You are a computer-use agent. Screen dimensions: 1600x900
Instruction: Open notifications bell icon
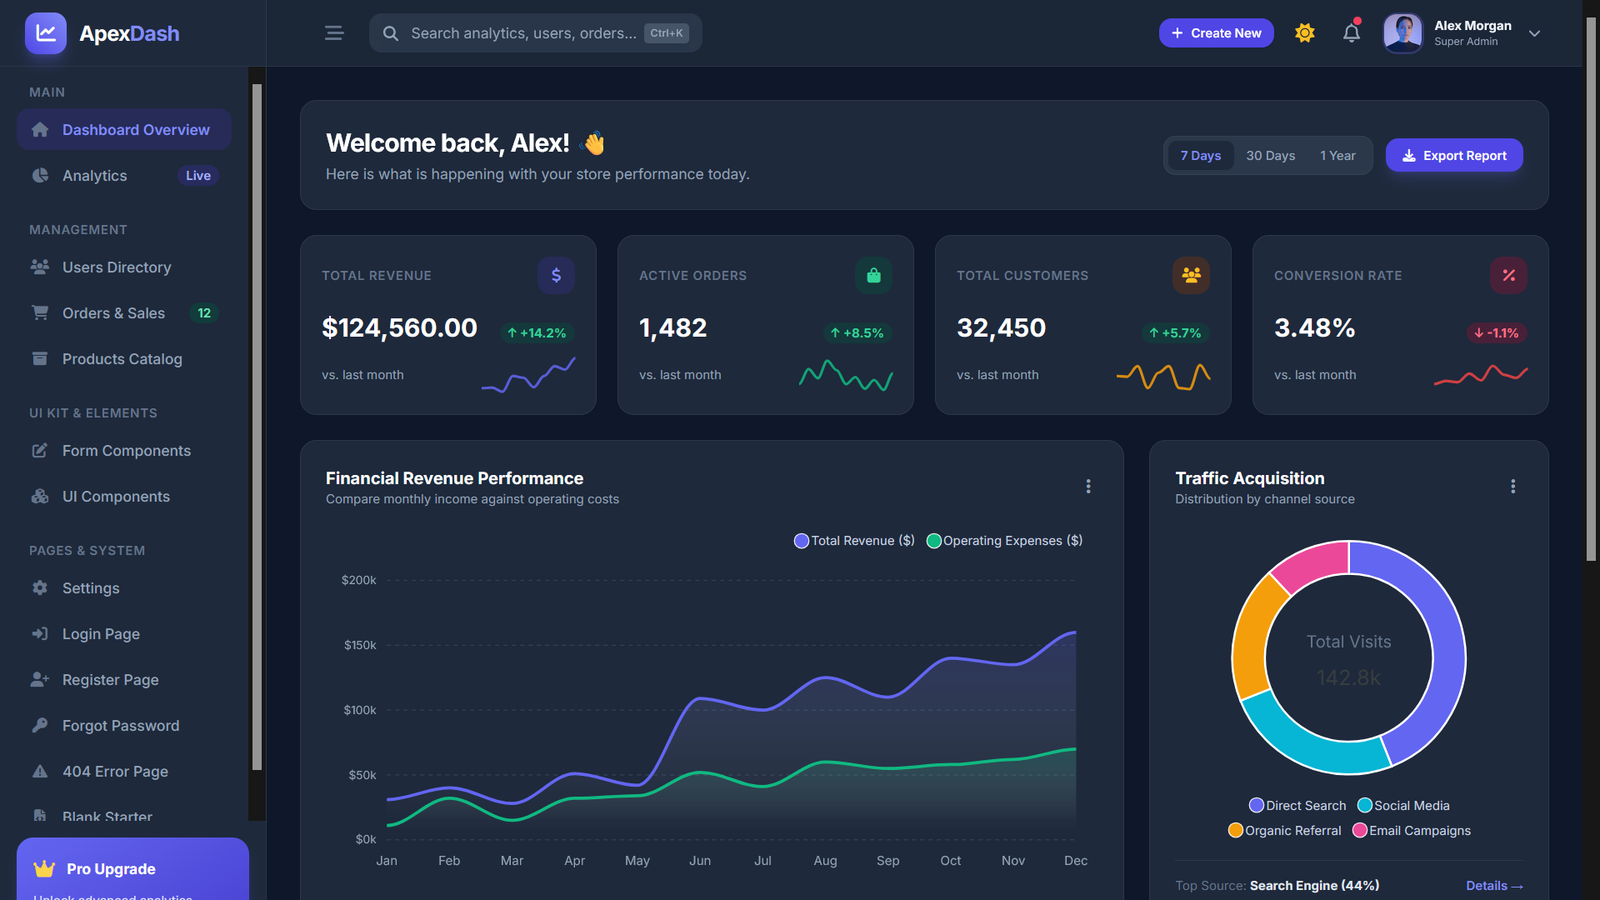[x=1351, y=32]
